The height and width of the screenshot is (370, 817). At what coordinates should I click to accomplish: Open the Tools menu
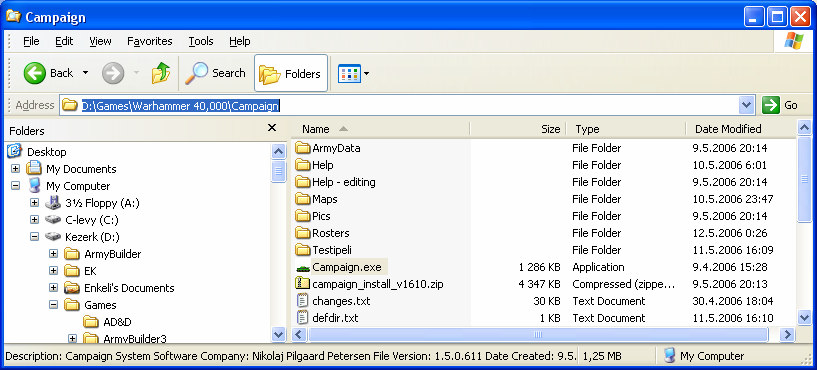(x=201, y=41)
